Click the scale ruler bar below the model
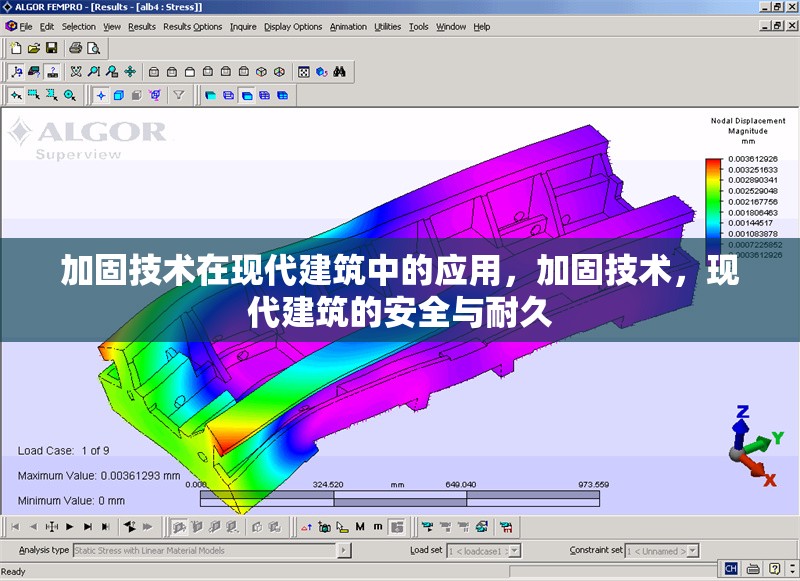The width and height of the screenshot is (800, 581). point(399,498)
